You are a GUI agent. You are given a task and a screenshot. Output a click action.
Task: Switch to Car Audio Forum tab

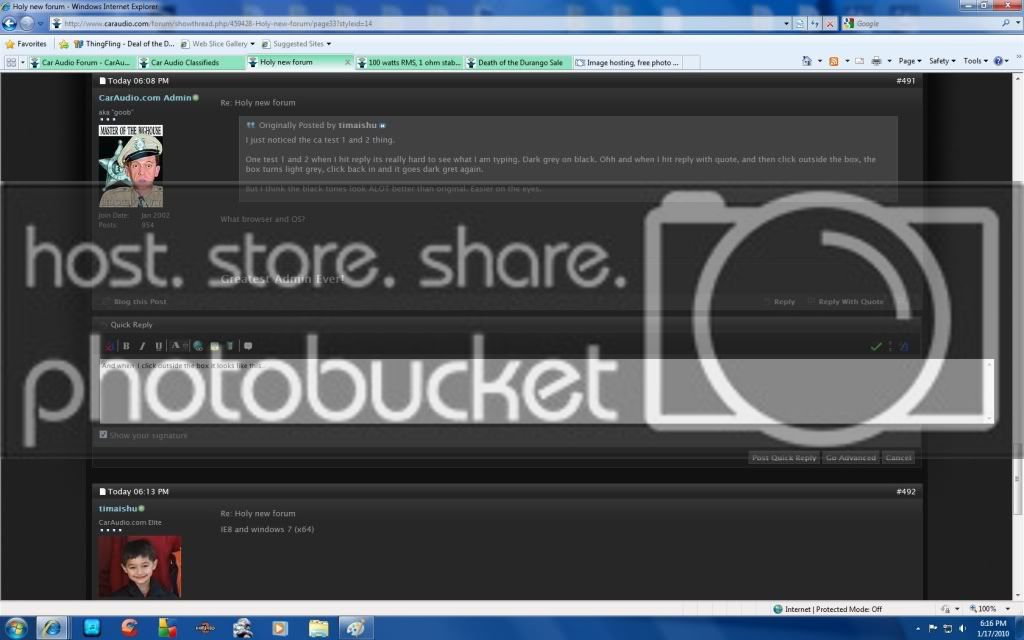pyautogui.click(x=82, y=63)
